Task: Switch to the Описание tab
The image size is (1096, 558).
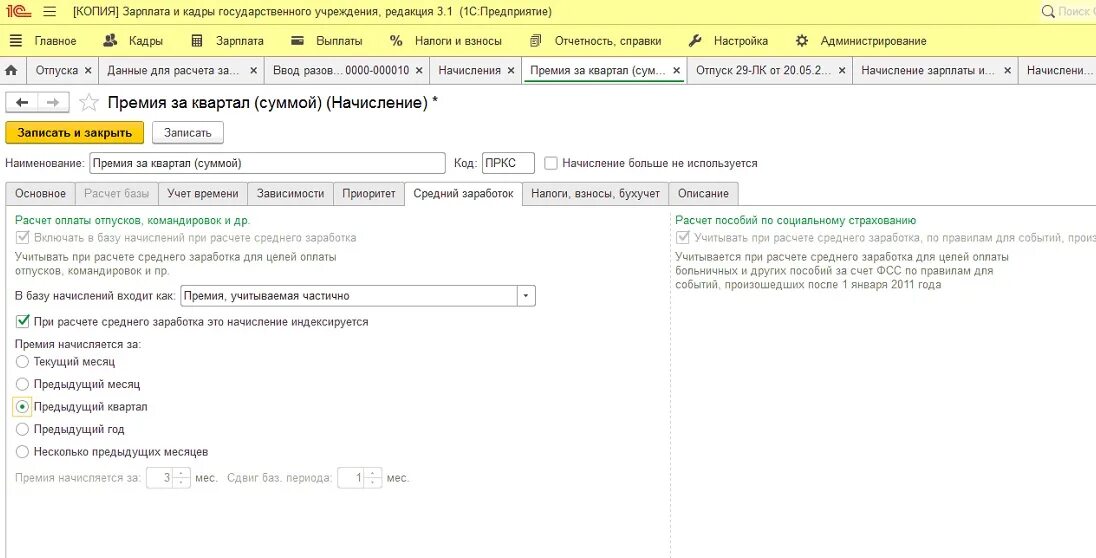Action: 703,194
